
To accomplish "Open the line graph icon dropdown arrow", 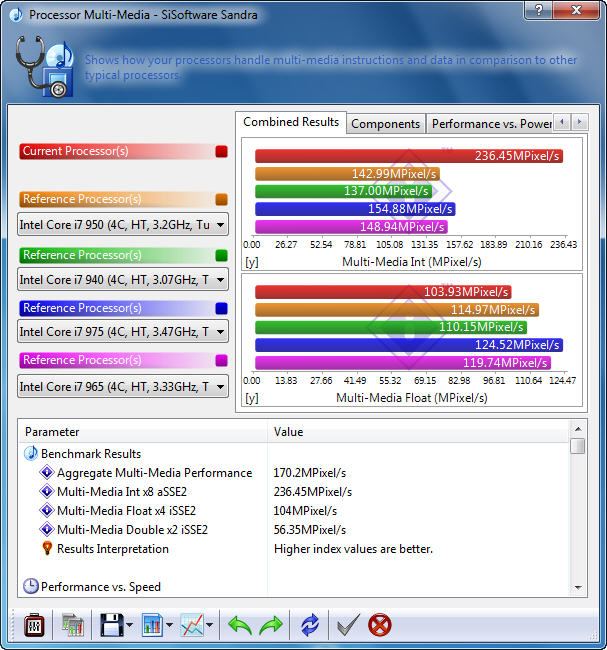I will coord(209,625).
